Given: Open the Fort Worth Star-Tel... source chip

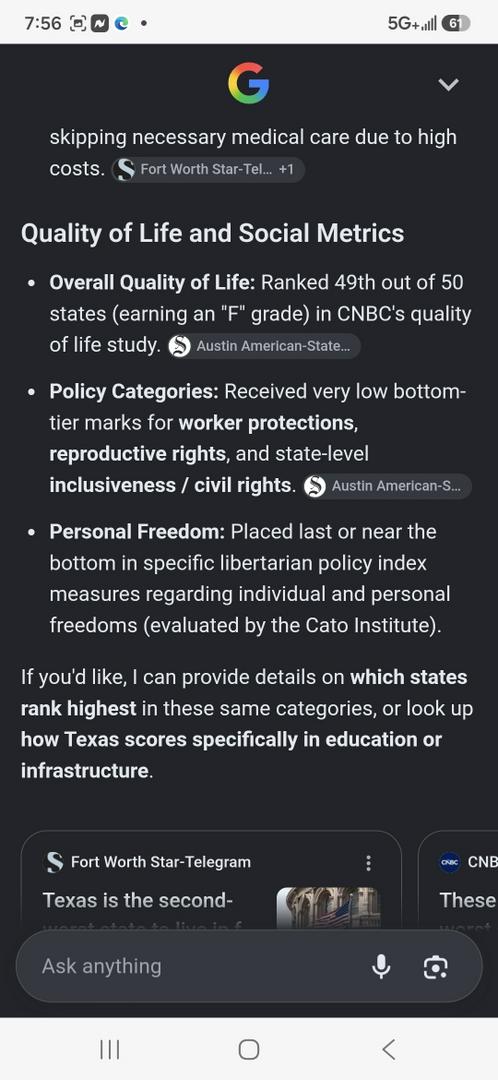Looking at the screenshot, I should [x=208, y=169].
